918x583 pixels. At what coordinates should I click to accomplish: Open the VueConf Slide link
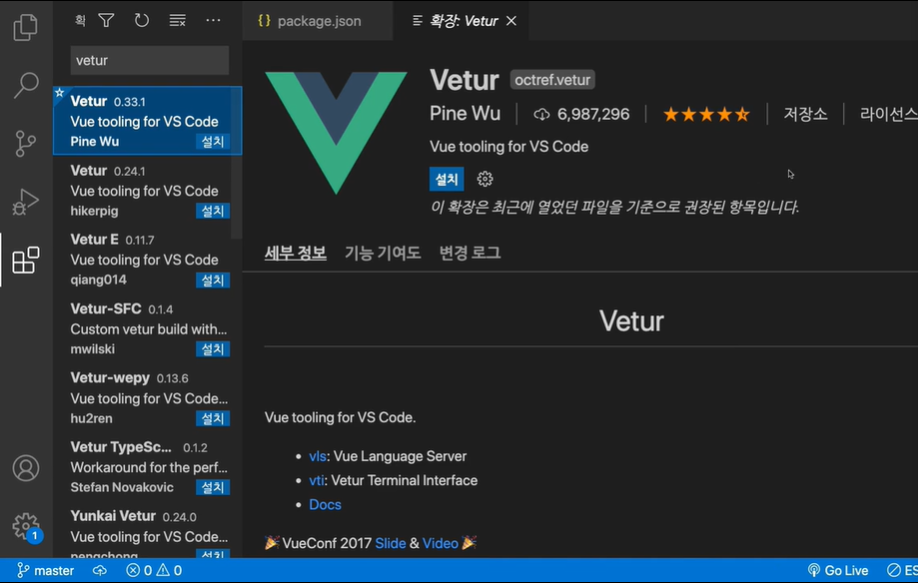(391, 543)
